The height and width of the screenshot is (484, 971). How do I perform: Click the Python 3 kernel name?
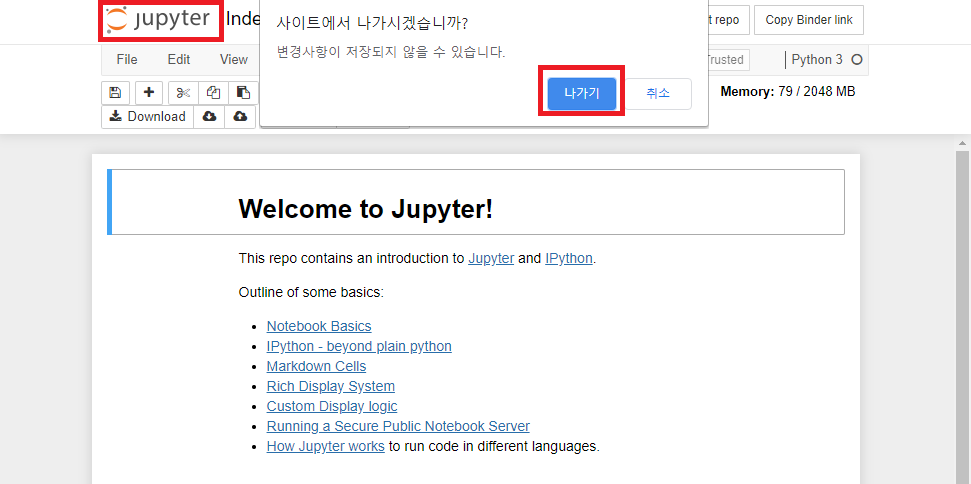click(817, 60)
